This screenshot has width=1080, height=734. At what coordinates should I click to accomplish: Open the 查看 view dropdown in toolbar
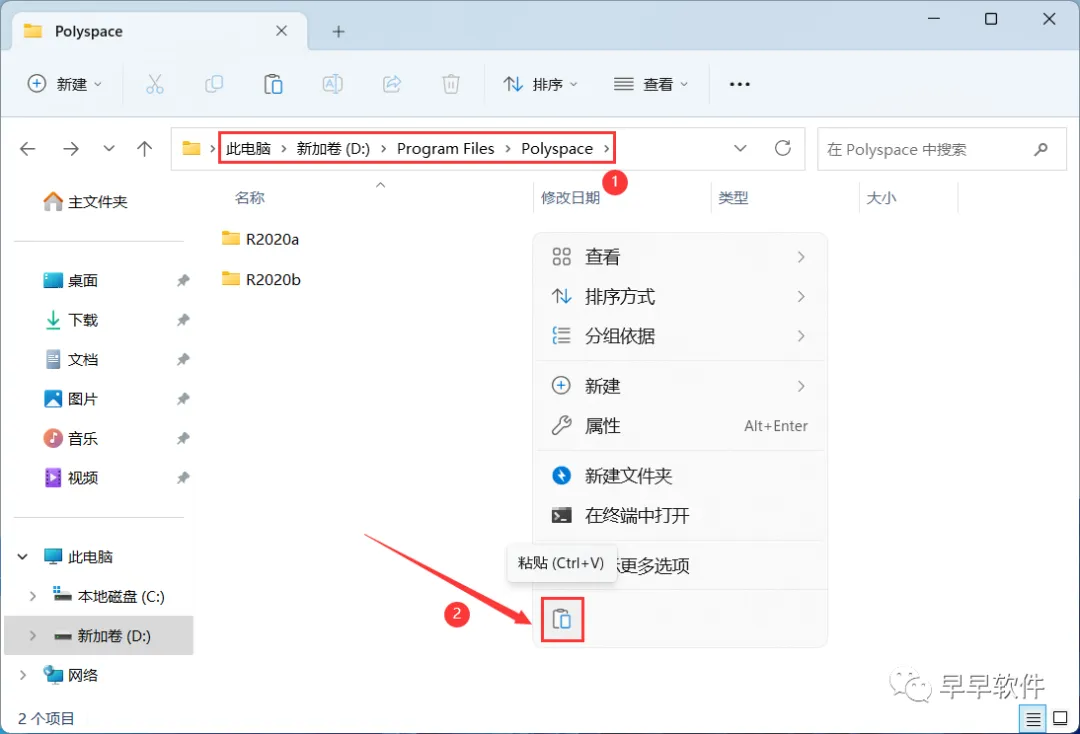click(651, 84)
